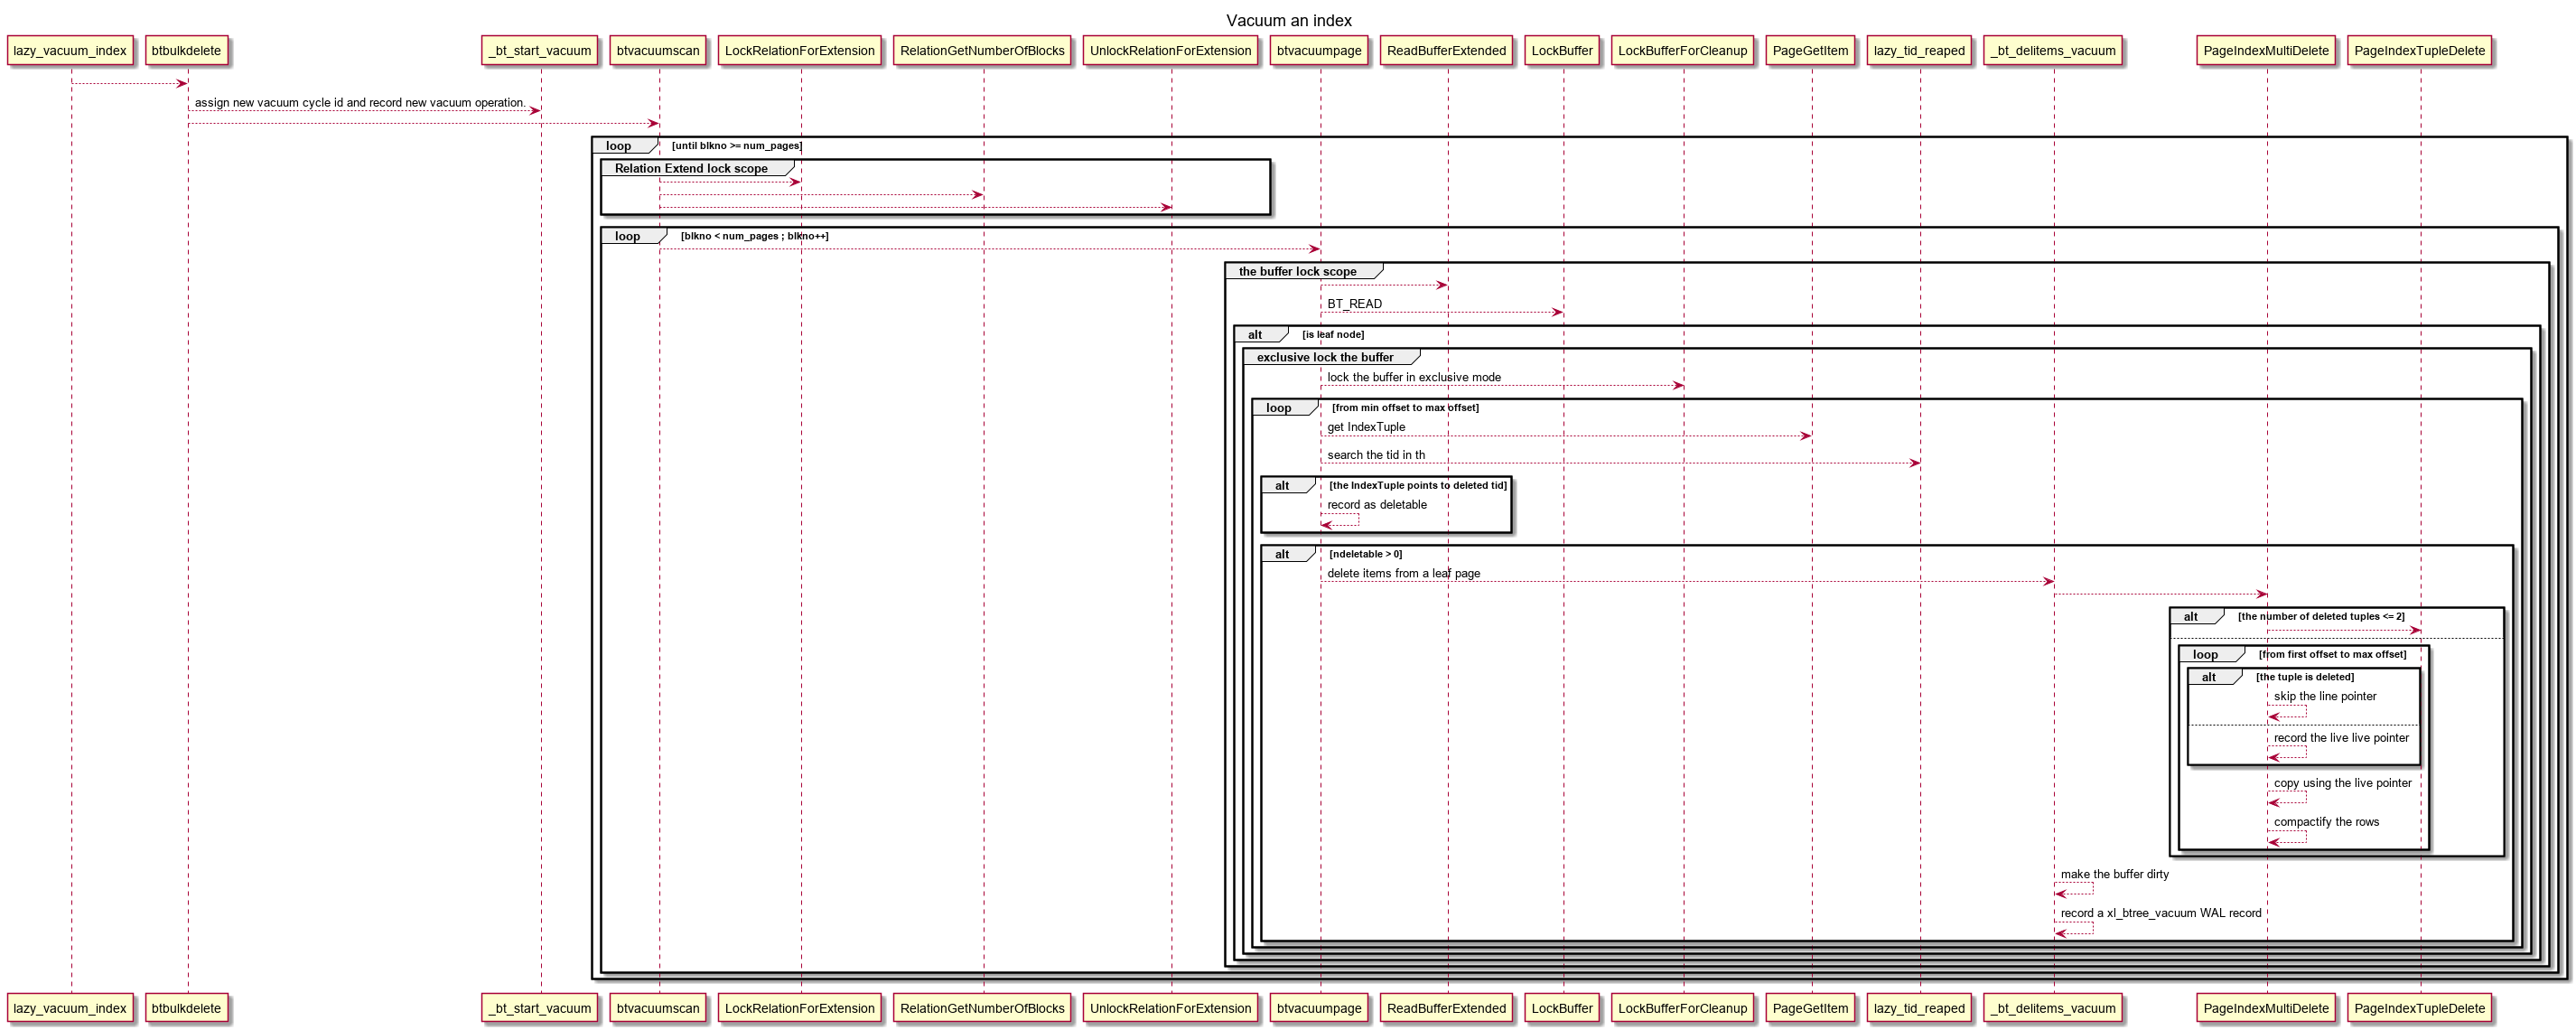Click the top LockBufferForCleanup participant box
Screen dimensions: 2576x1030
click(x=1682, y=51)
